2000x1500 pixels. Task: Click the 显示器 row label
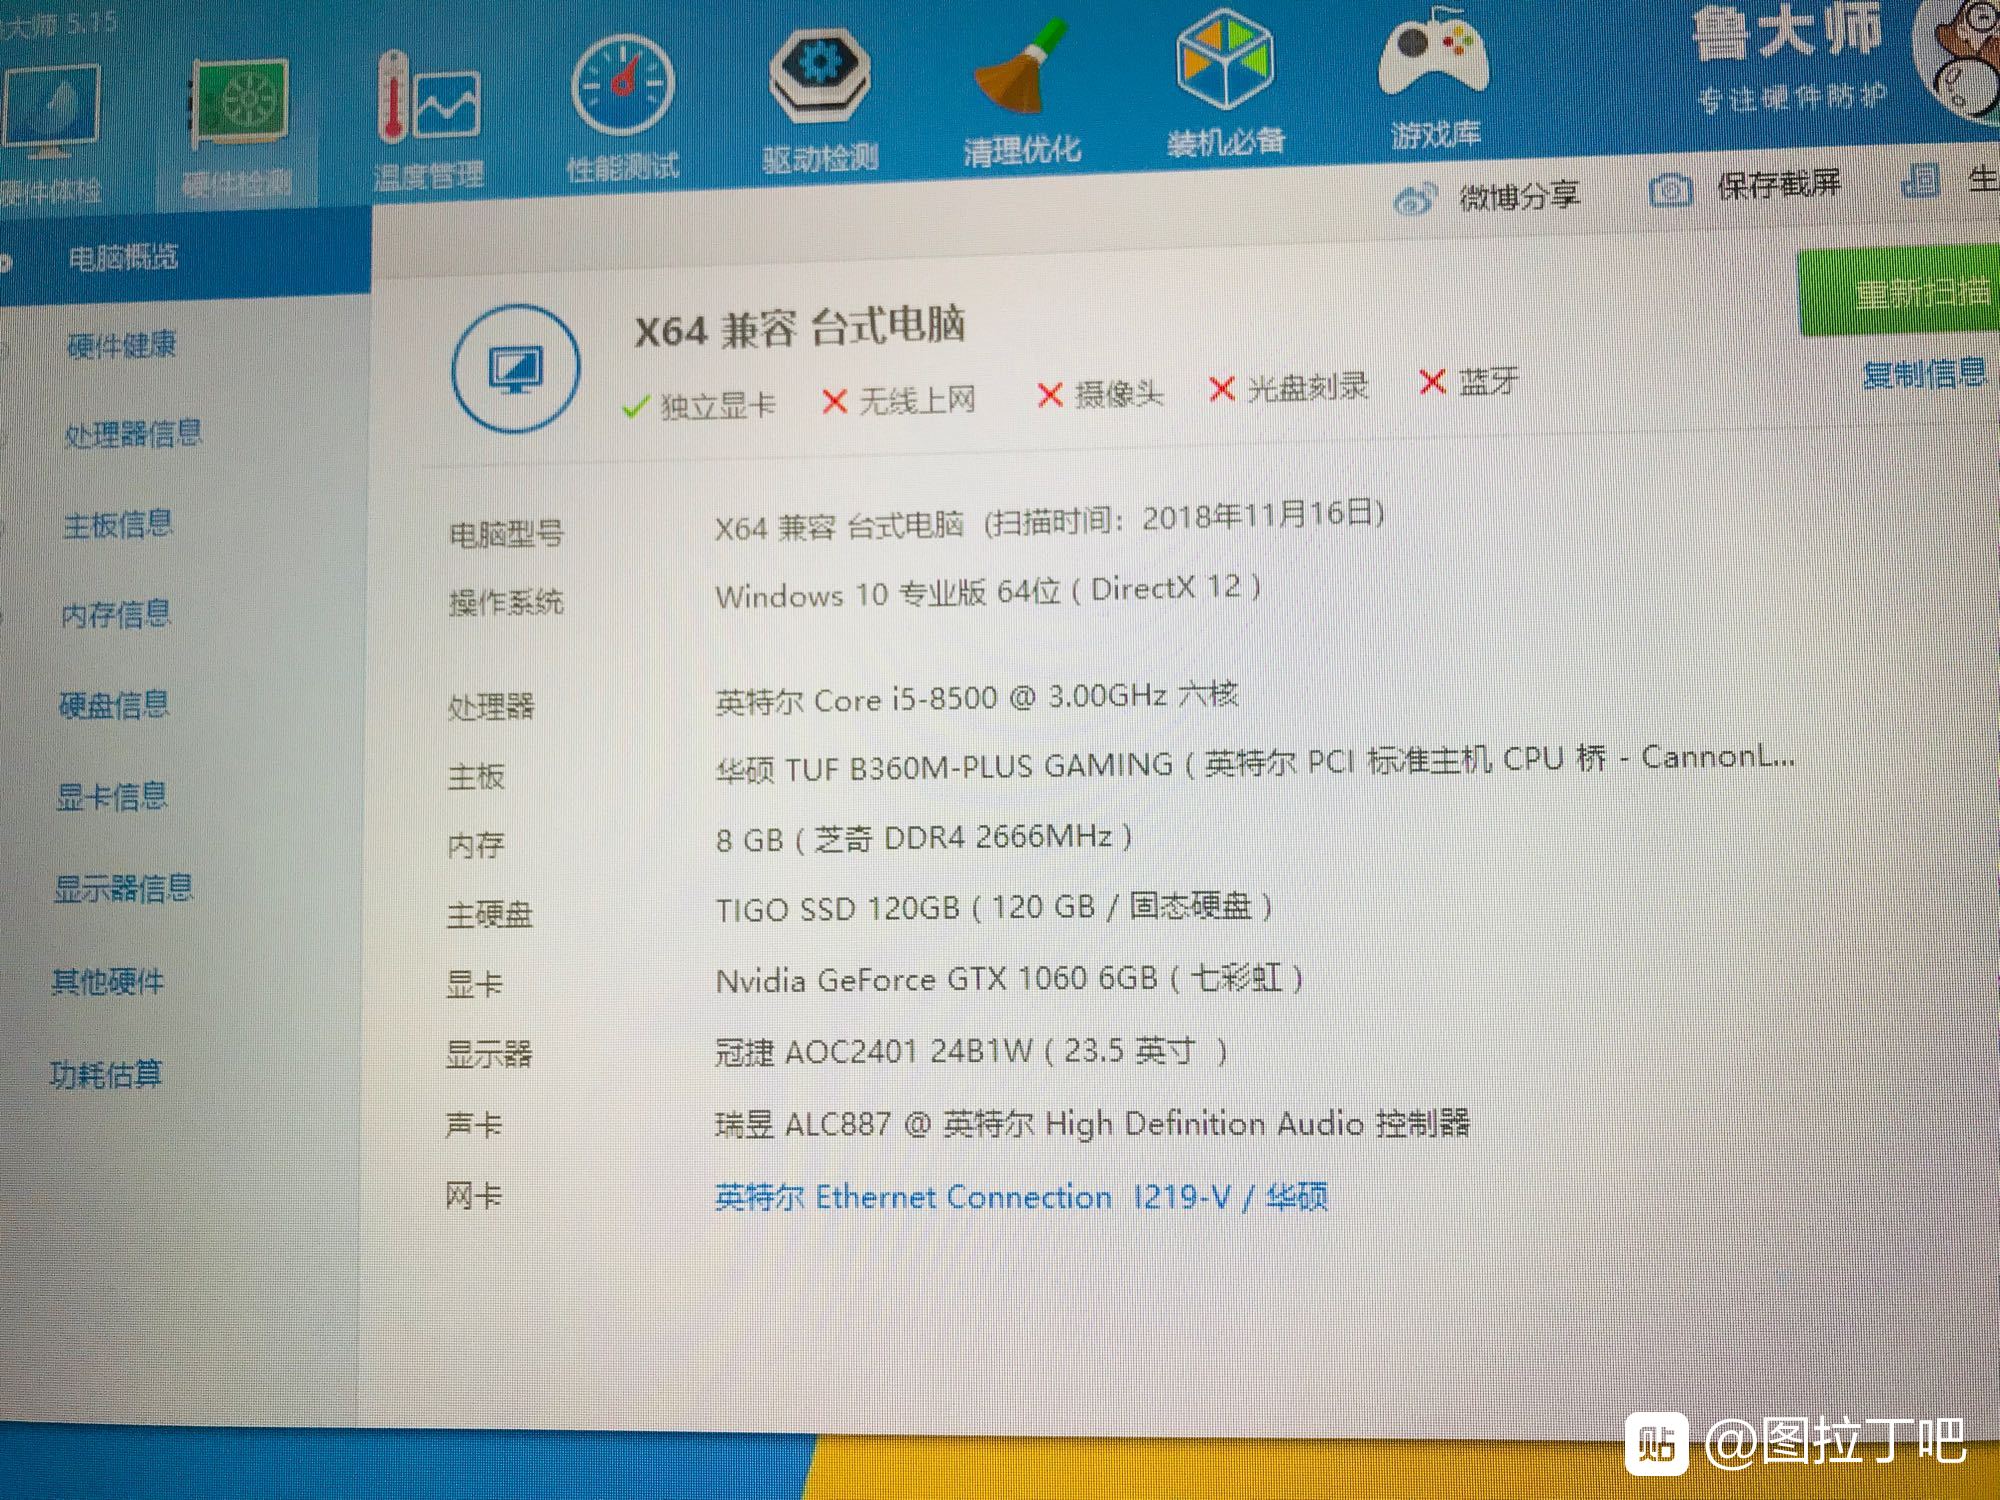click(x=488, y=1054)
